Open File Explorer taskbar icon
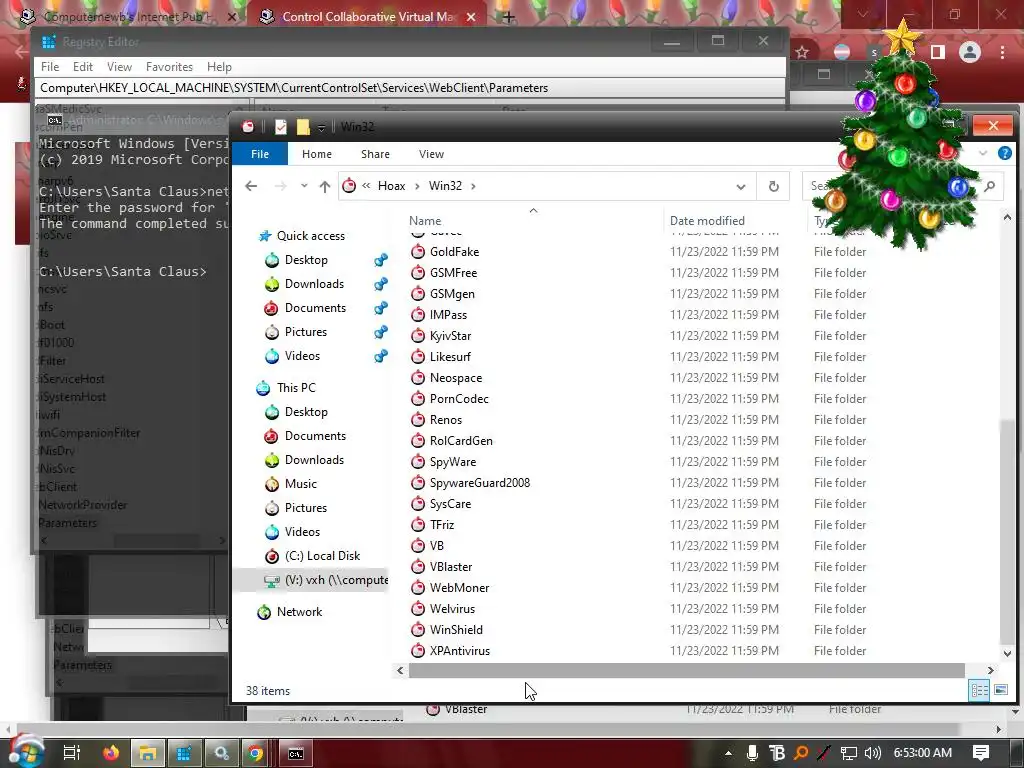This screenshot has width=1024, height=768. coord(148,753)
